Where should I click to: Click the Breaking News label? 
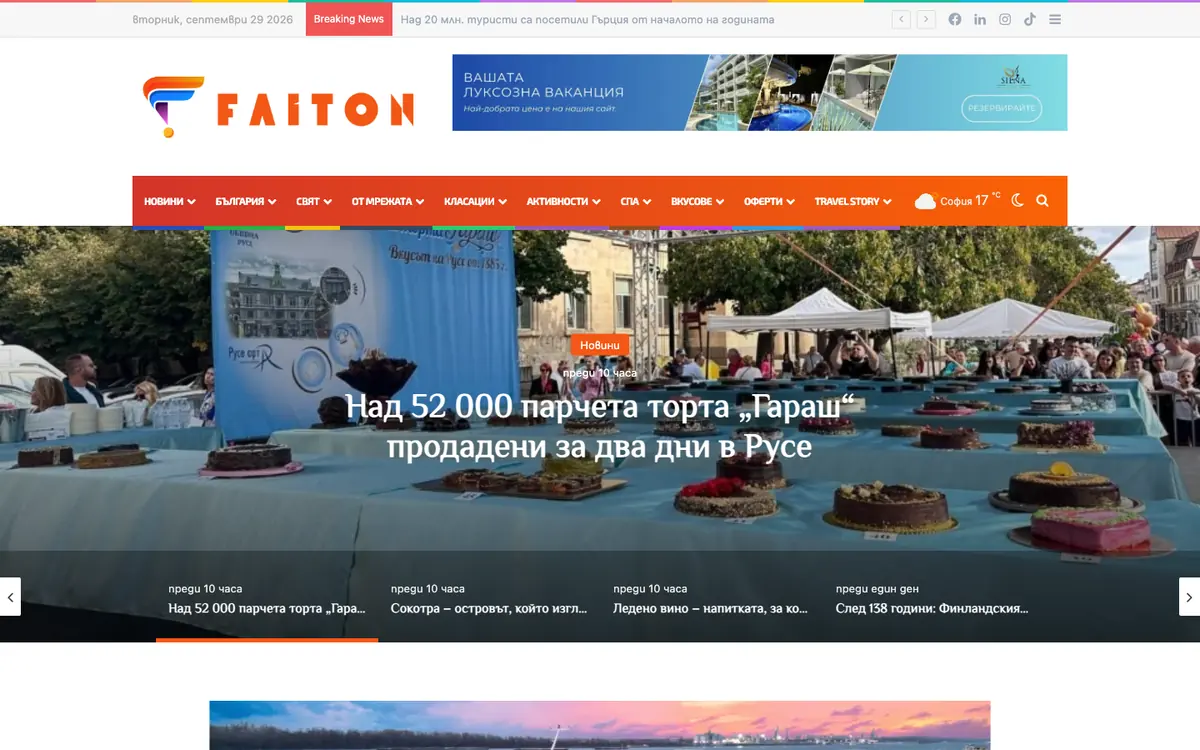coord(349,19)
